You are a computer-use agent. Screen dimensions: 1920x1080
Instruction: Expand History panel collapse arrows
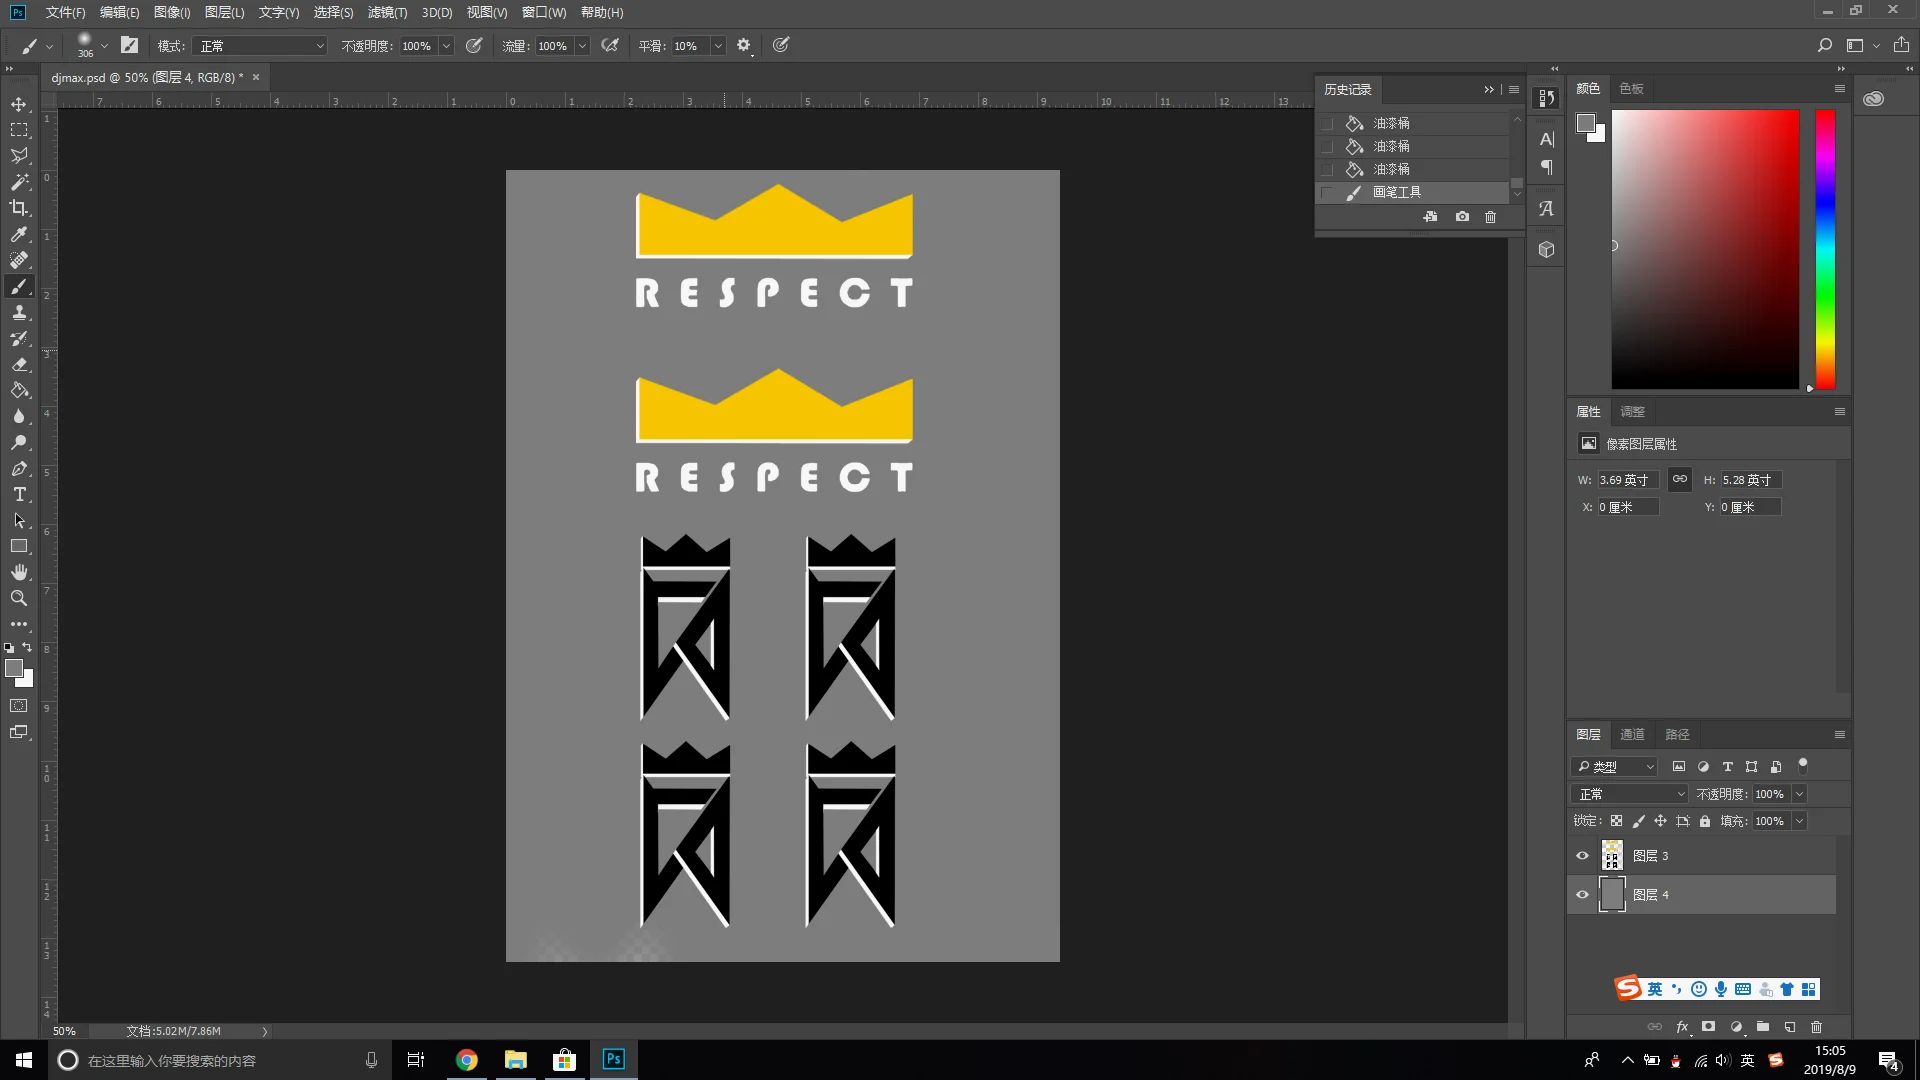click(1489, 89)
